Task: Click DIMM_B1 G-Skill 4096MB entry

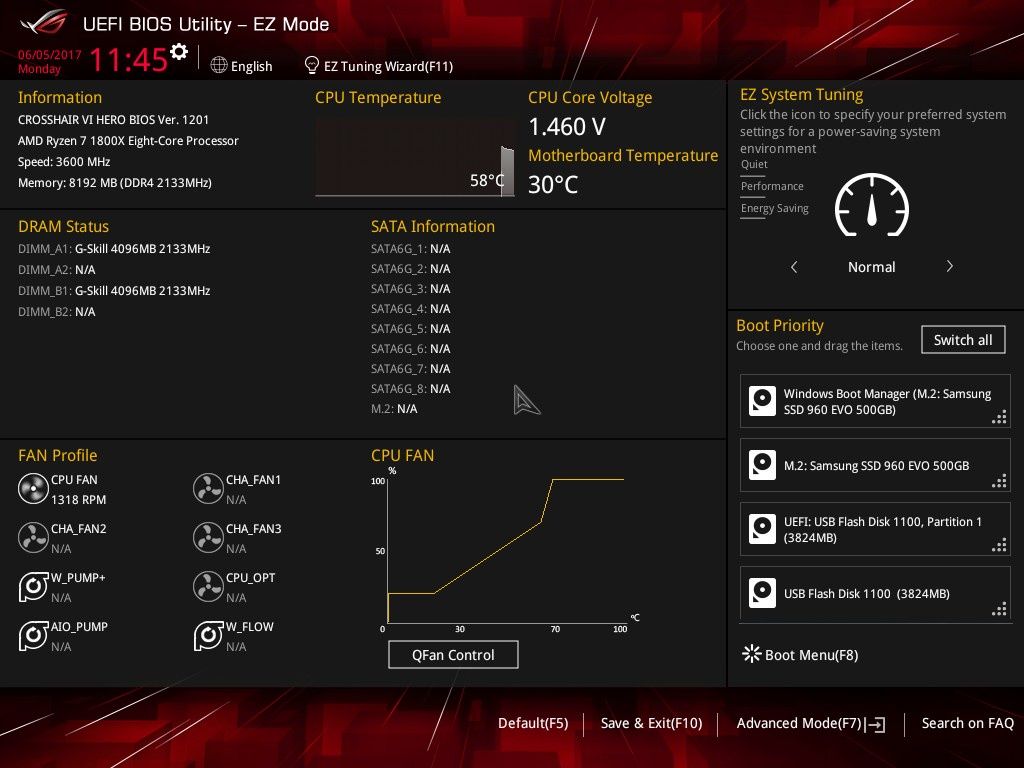Action: click(x=114, y=291)
